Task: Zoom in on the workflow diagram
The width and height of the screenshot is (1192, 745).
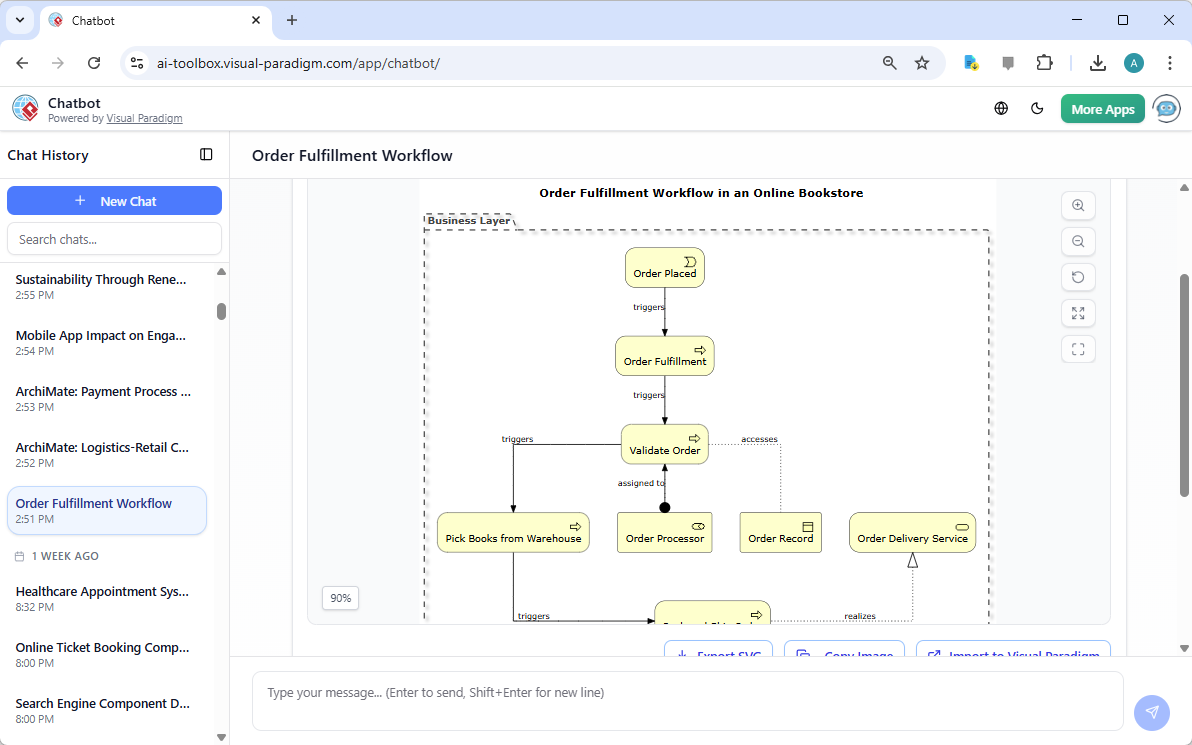Action: pyautogui.click(x=1078, y=205)
